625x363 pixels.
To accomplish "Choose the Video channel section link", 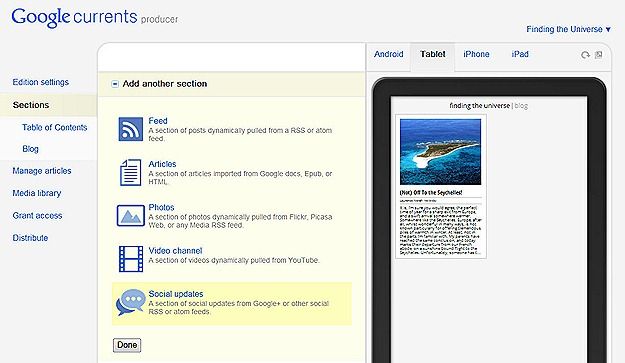I will coord(175,251).
